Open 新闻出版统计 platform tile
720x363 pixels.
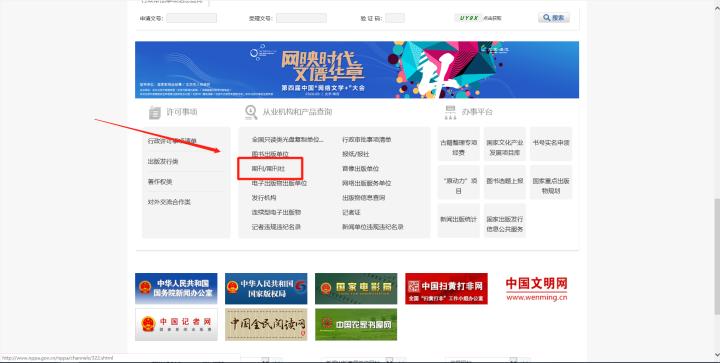(x=459, y=220)
